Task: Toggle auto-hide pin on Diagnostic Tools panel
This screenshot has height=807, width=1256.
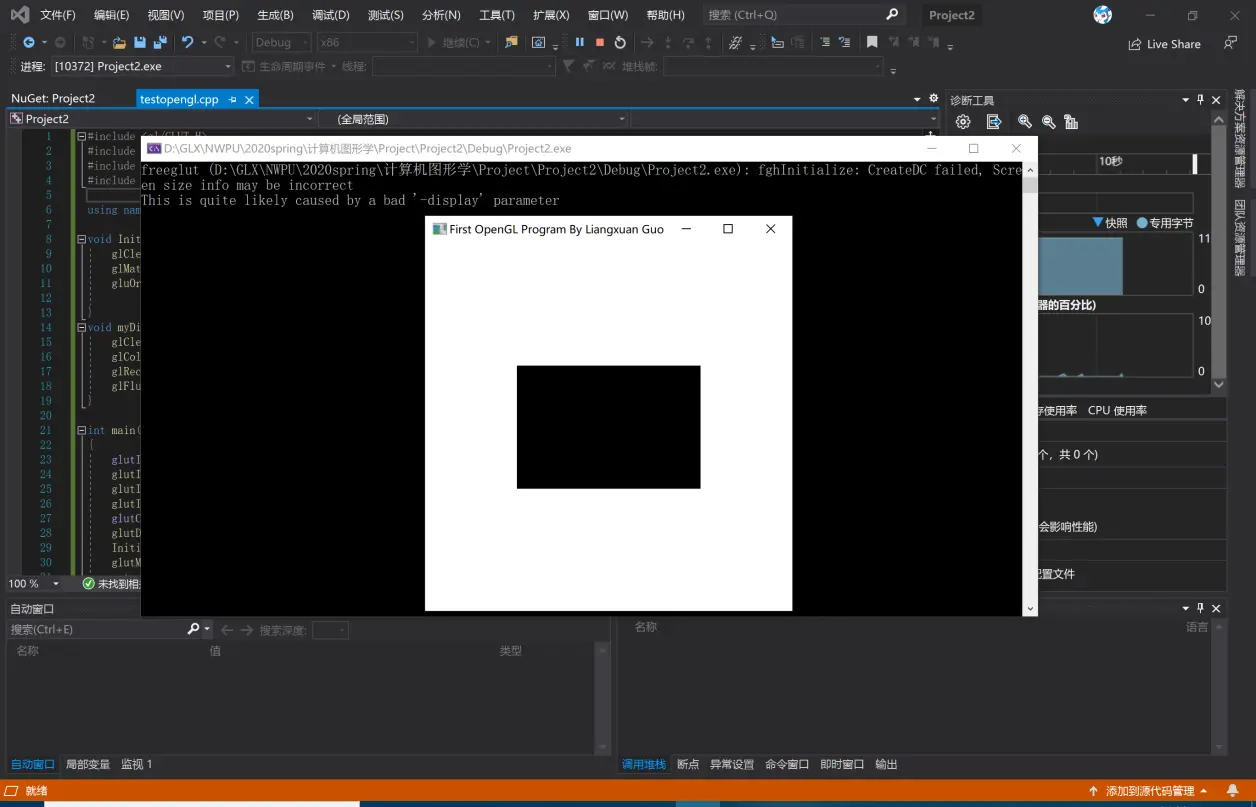Action: tap(1201, 100)
